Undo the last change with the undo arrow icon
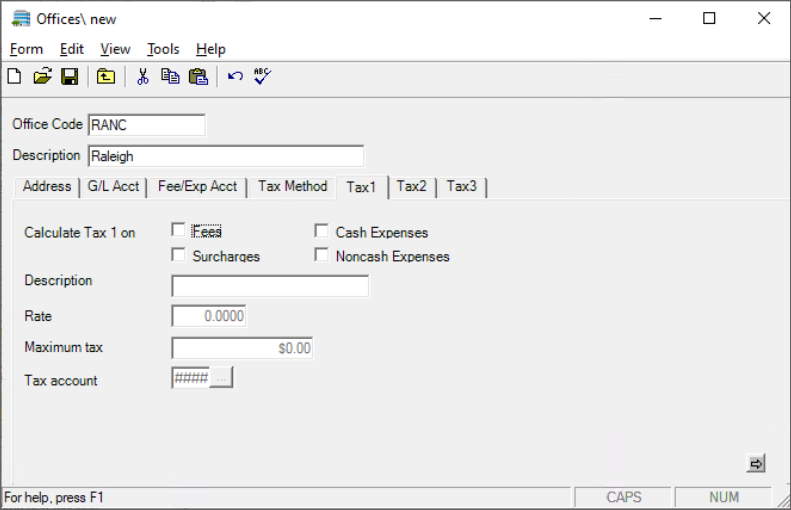 point(235,77)
